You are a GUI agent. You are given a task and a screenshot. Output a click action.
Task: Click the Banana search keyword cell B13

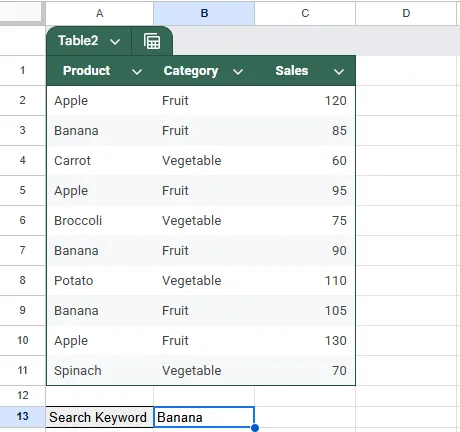coord(204,417)
